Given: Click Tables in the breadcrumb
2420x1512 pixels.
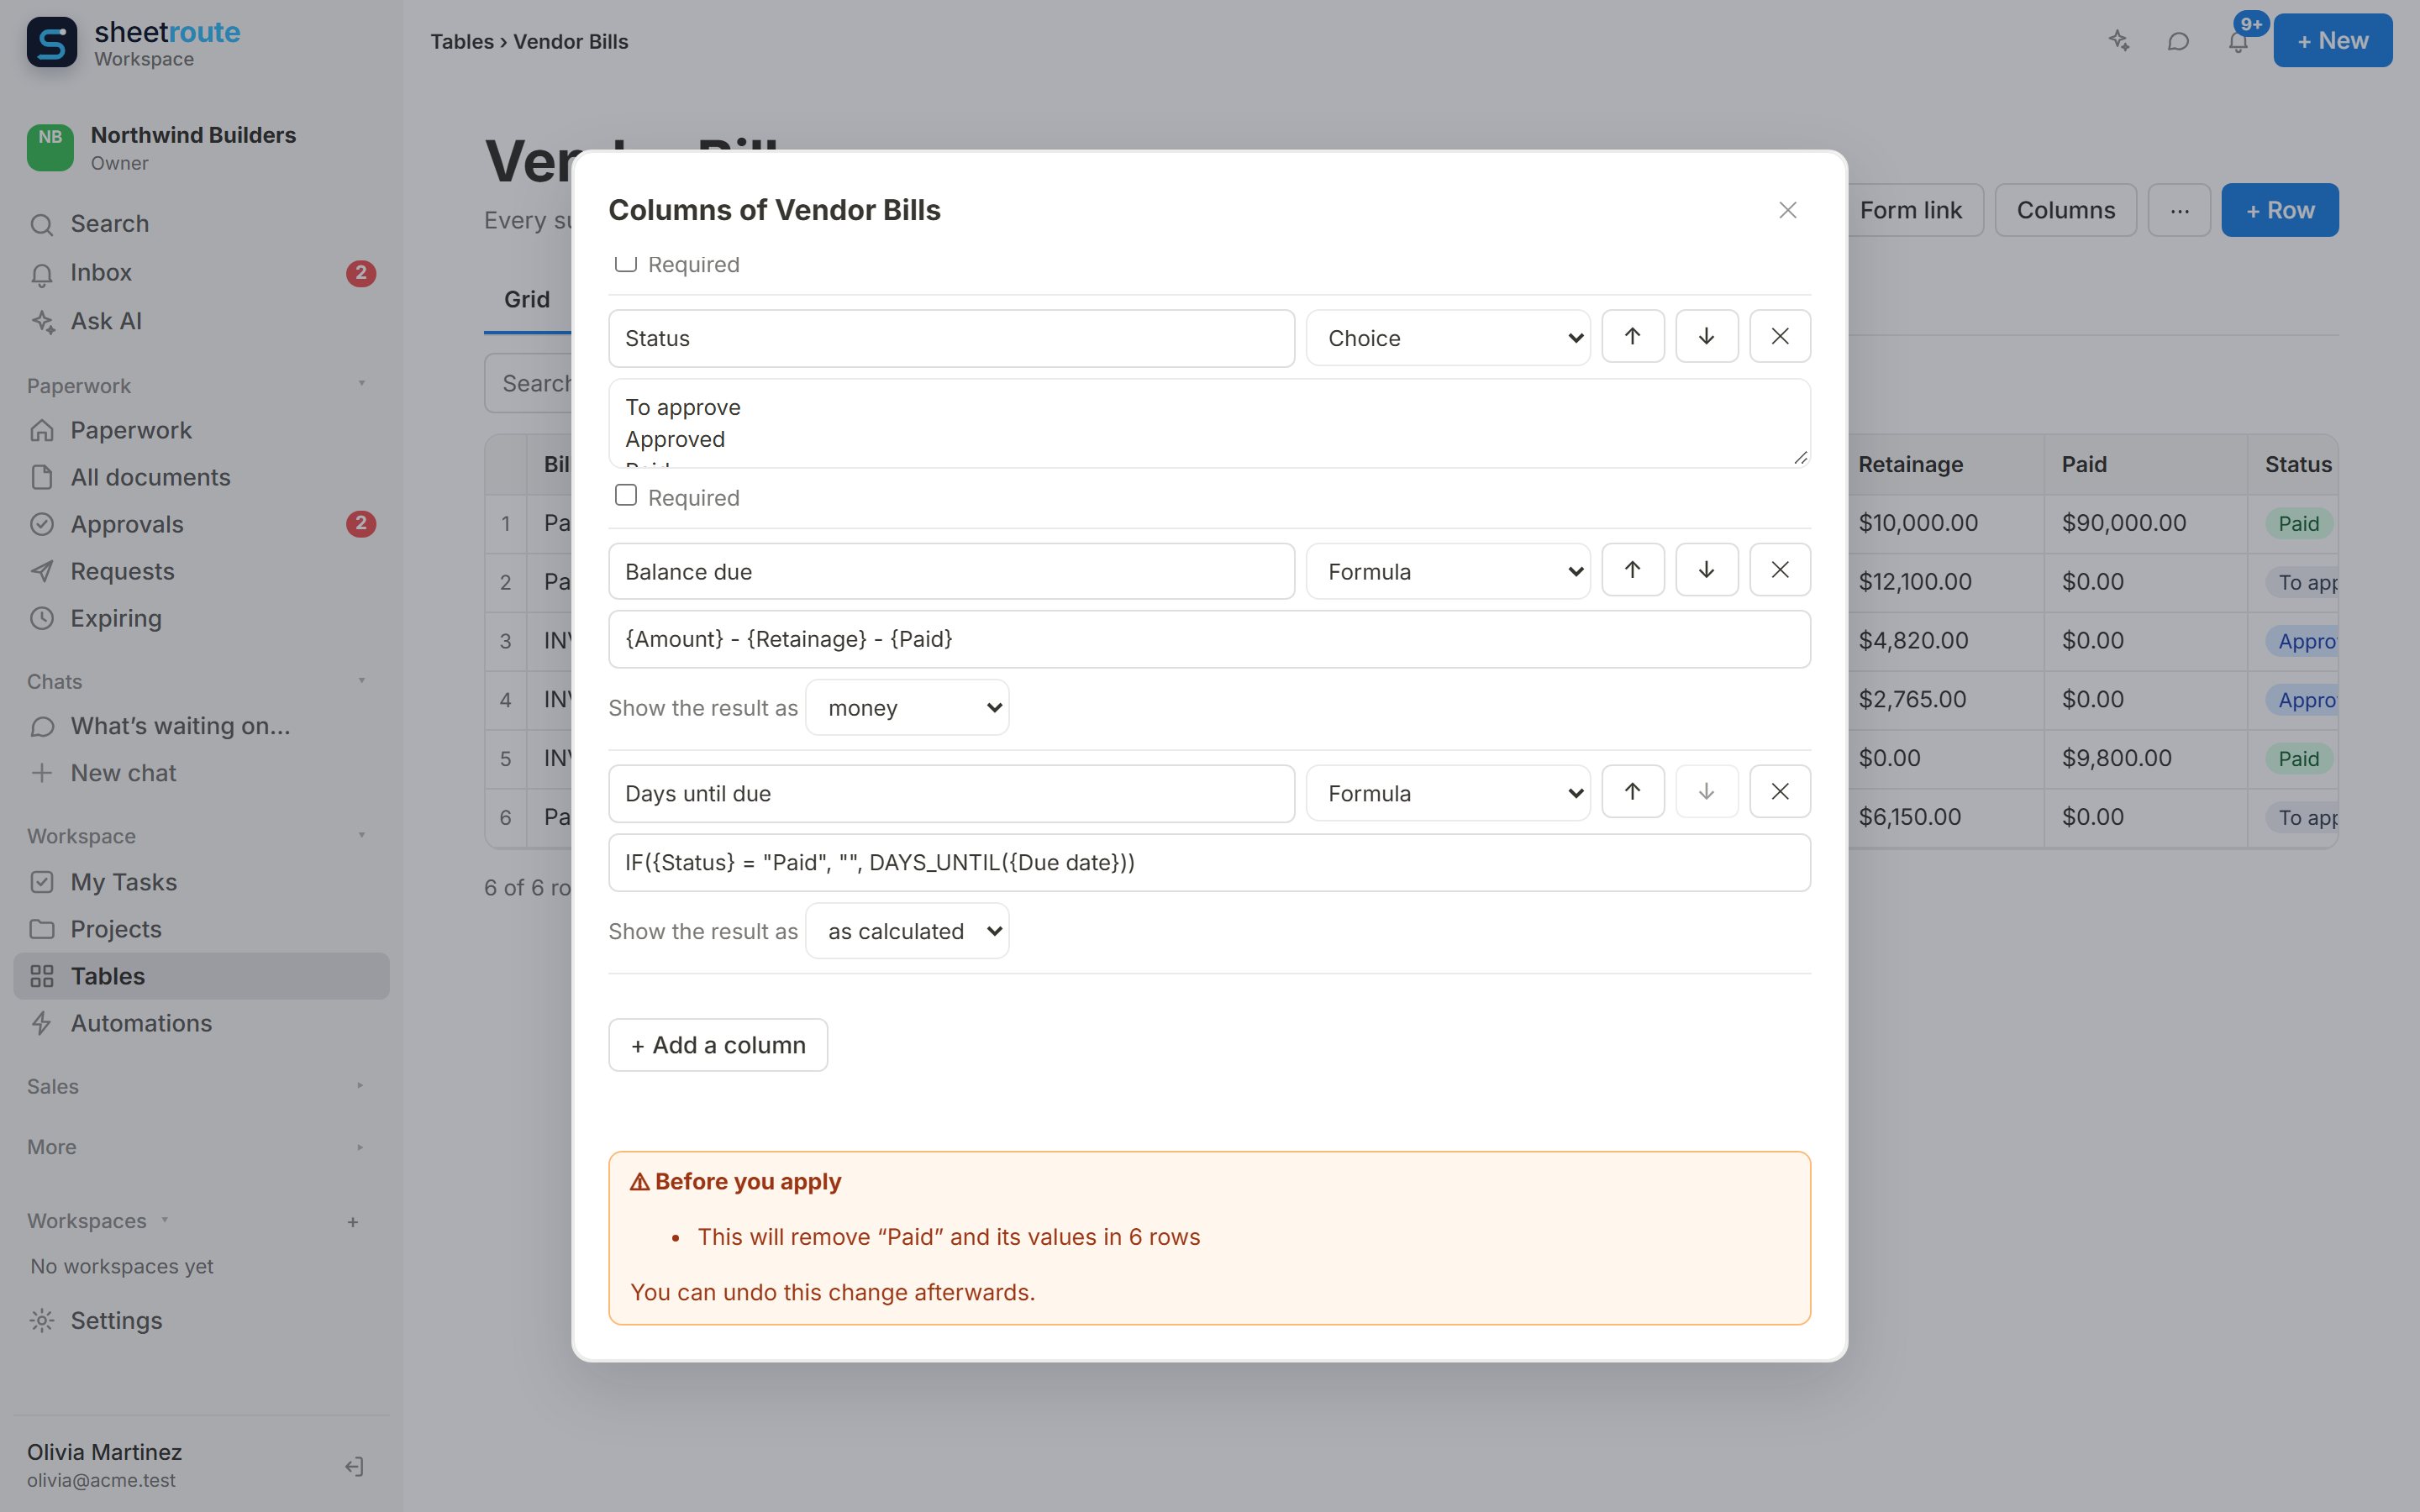Looking at the screenshot, I should pyautogui.click(x=462, y=42).
